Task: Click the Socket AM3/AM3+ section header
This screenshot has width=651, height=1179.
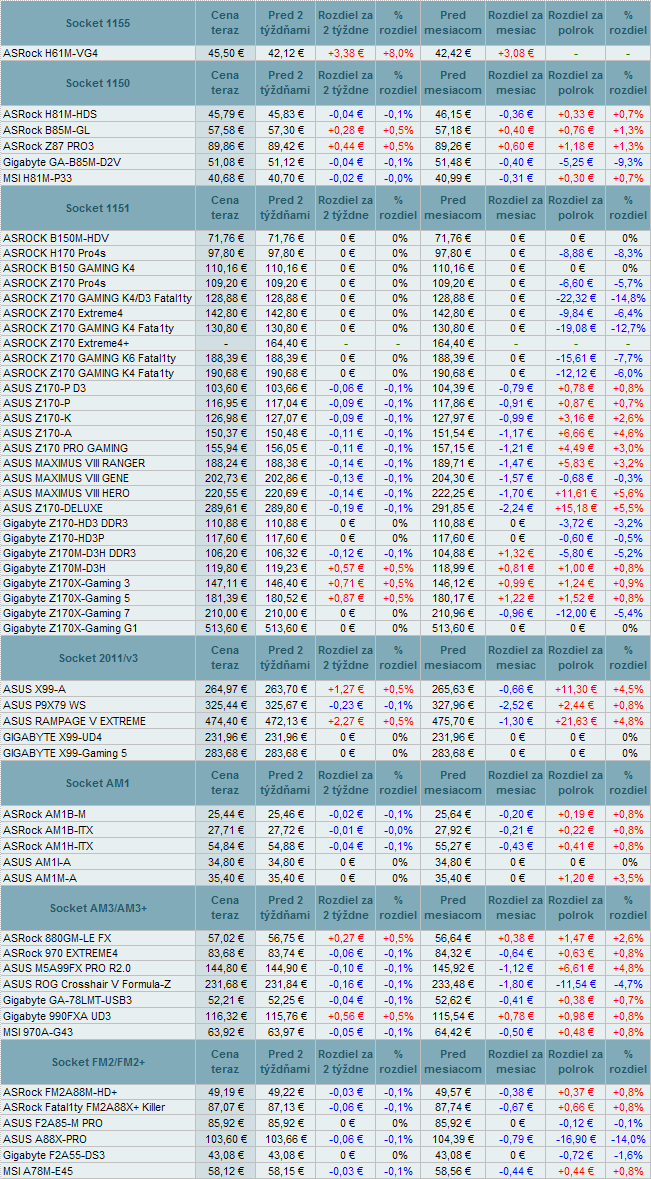Action: pos(98,908)
